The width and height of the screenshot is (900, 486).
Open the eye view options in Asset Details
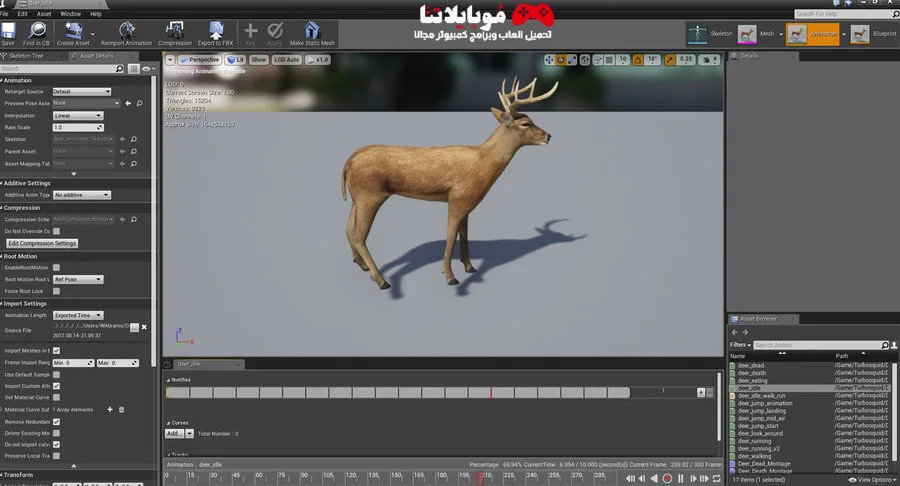pos(147,68)
